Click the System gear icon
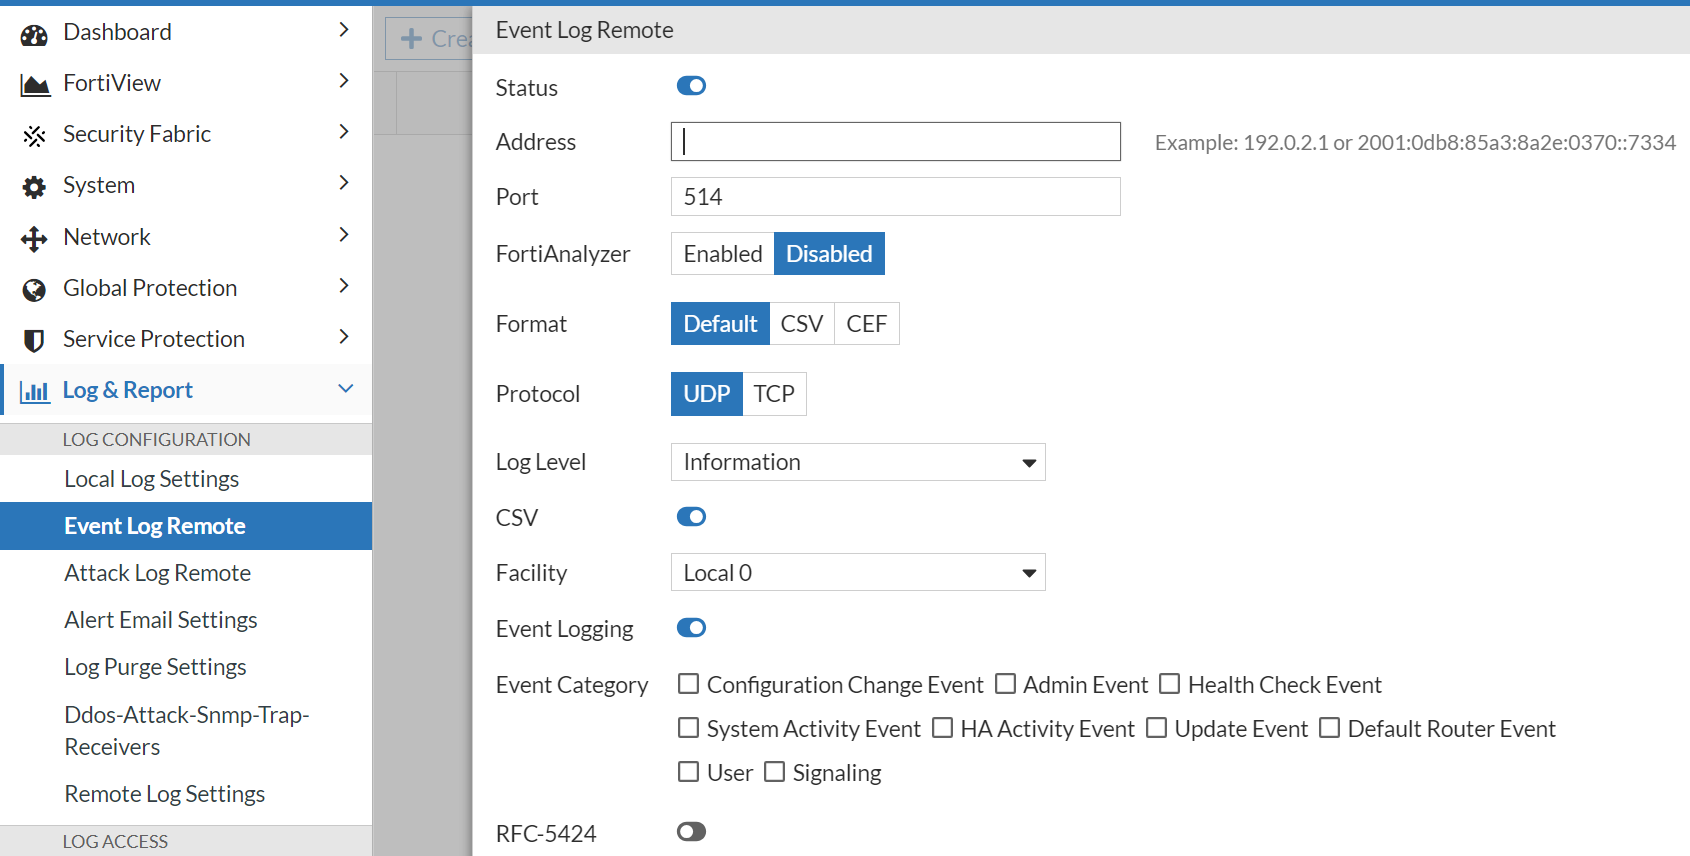Viewport: 1690px width, 856px height. coord(34,187)
